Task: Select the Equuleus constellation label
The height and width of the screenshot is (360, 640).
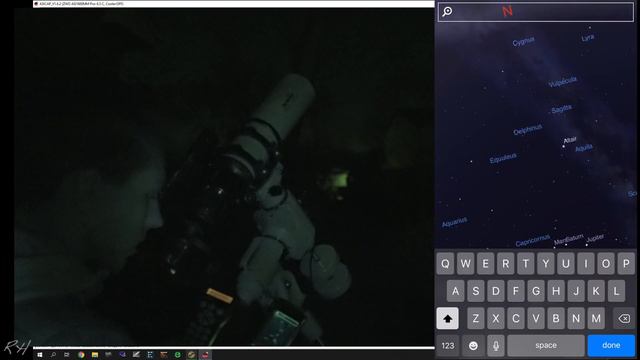Action: click(503, 158)
